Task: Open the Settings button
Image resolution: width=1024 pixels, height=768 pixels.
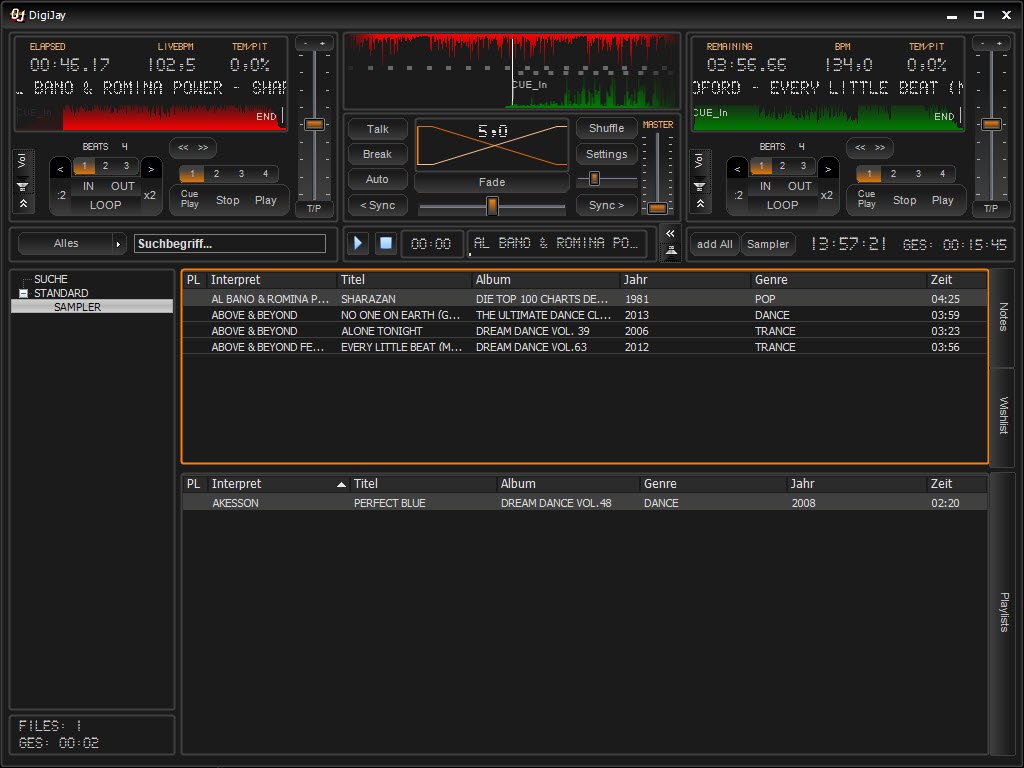Action: tap(606, 154)
